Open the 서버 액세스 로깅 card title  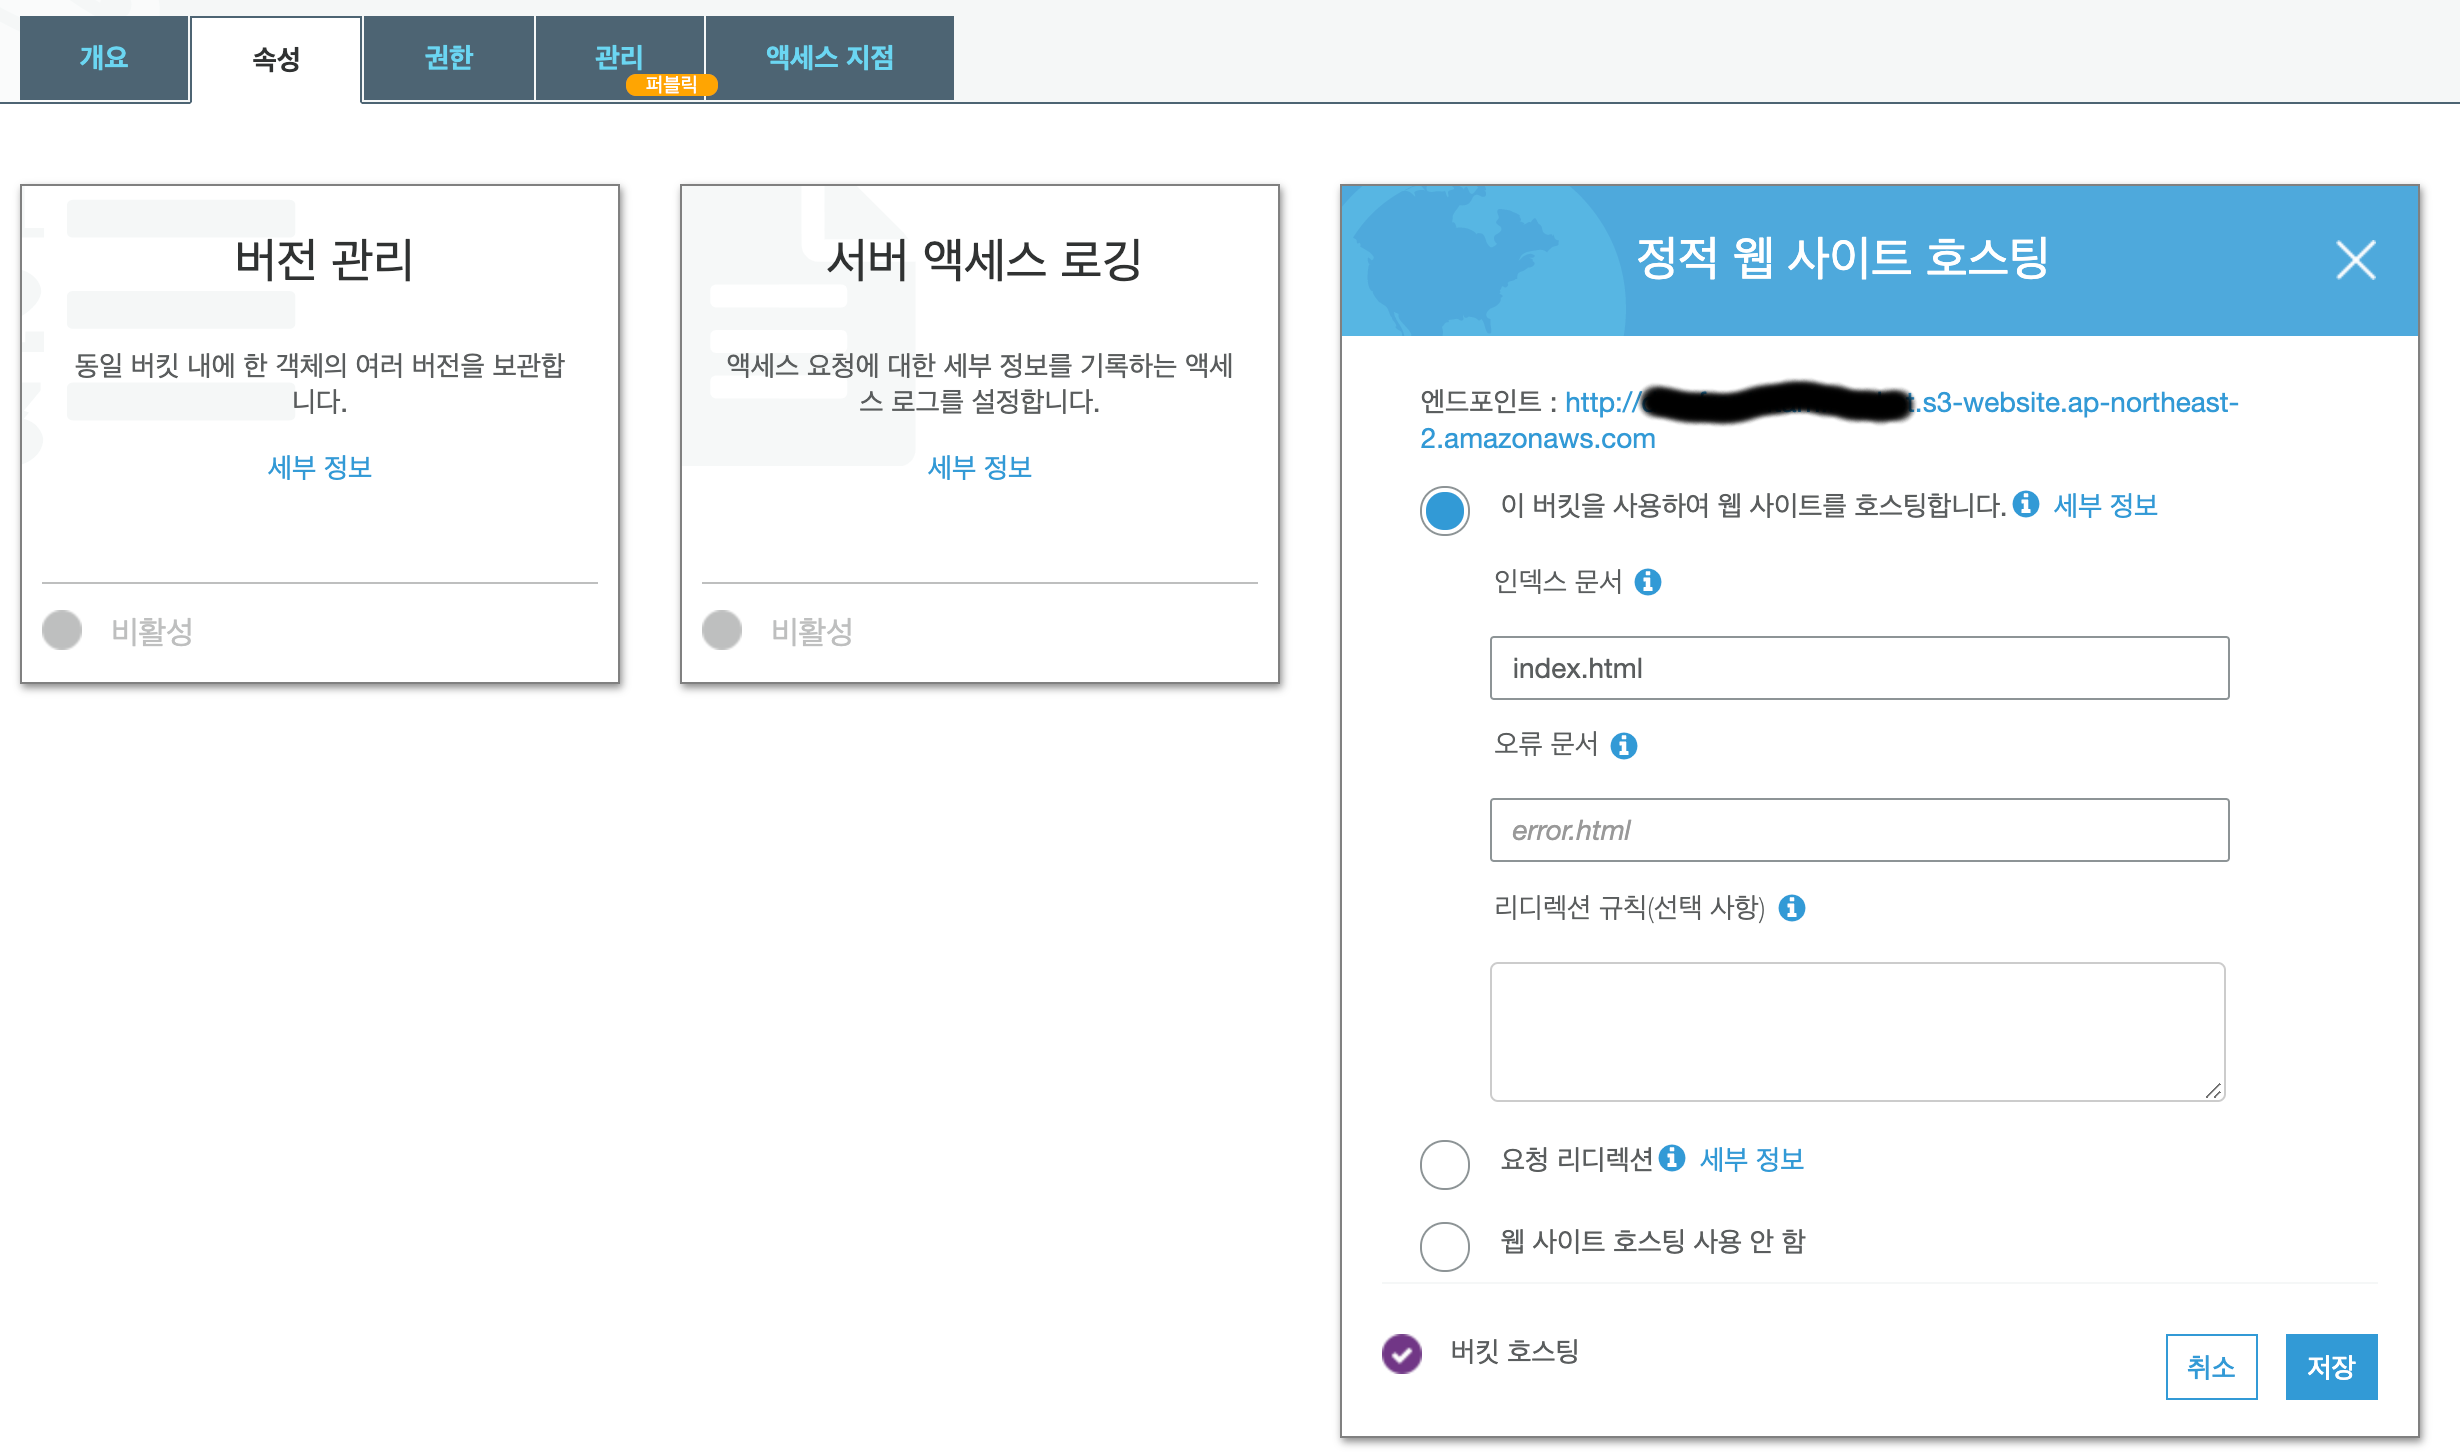pyautogui.click(x=984, y=260)
